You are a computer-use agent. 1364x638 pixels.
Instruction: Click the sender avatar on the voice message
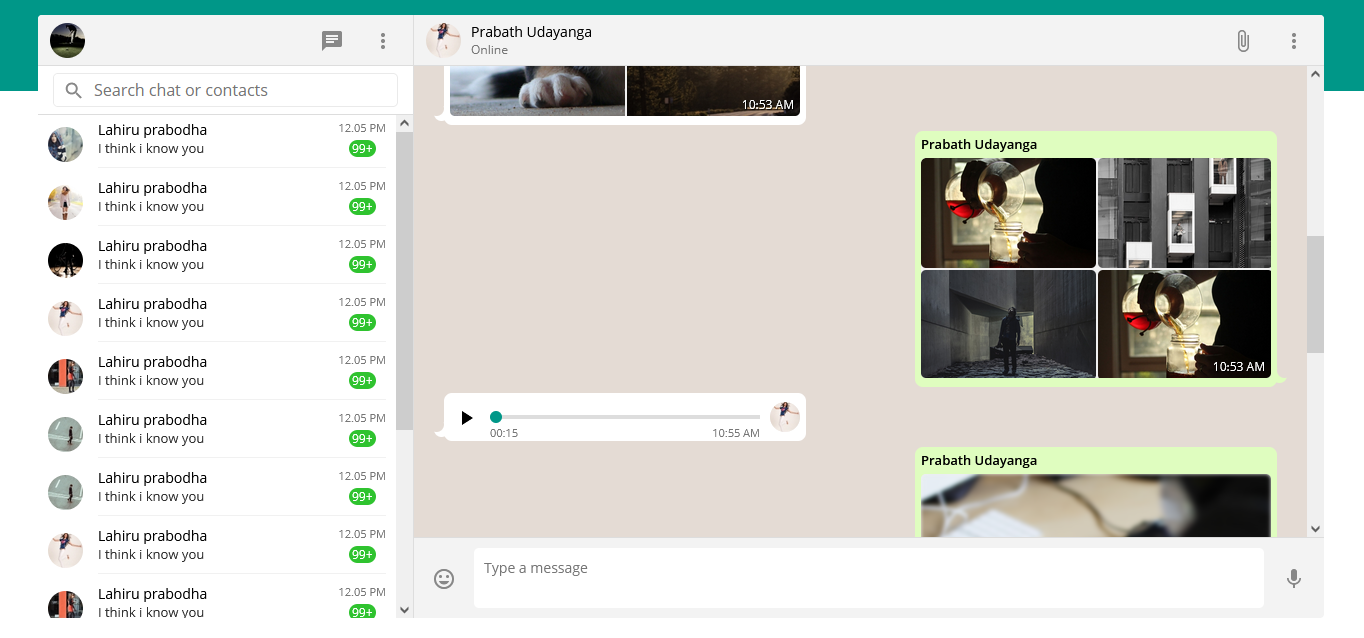click(x=785, y=417)
